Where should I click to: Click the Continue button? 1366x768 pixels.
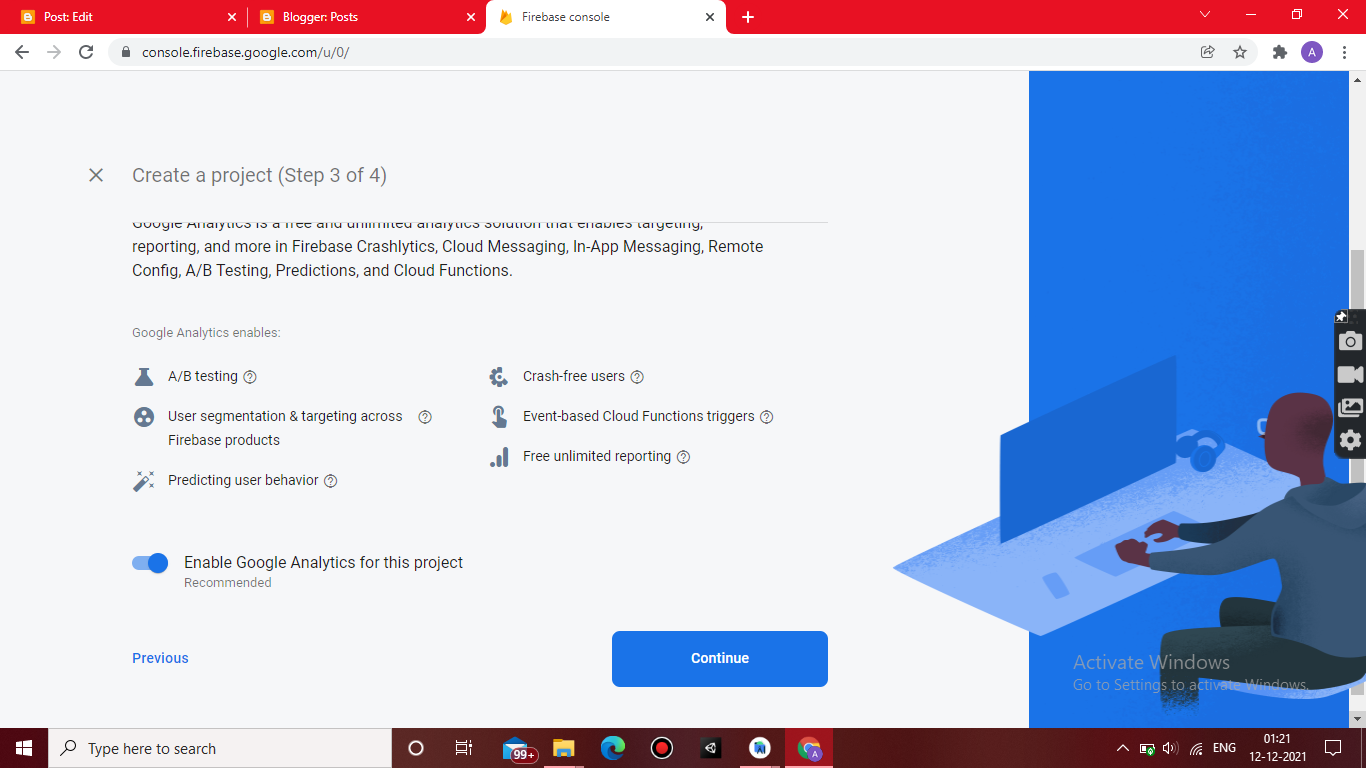click(x=720, y=659)
